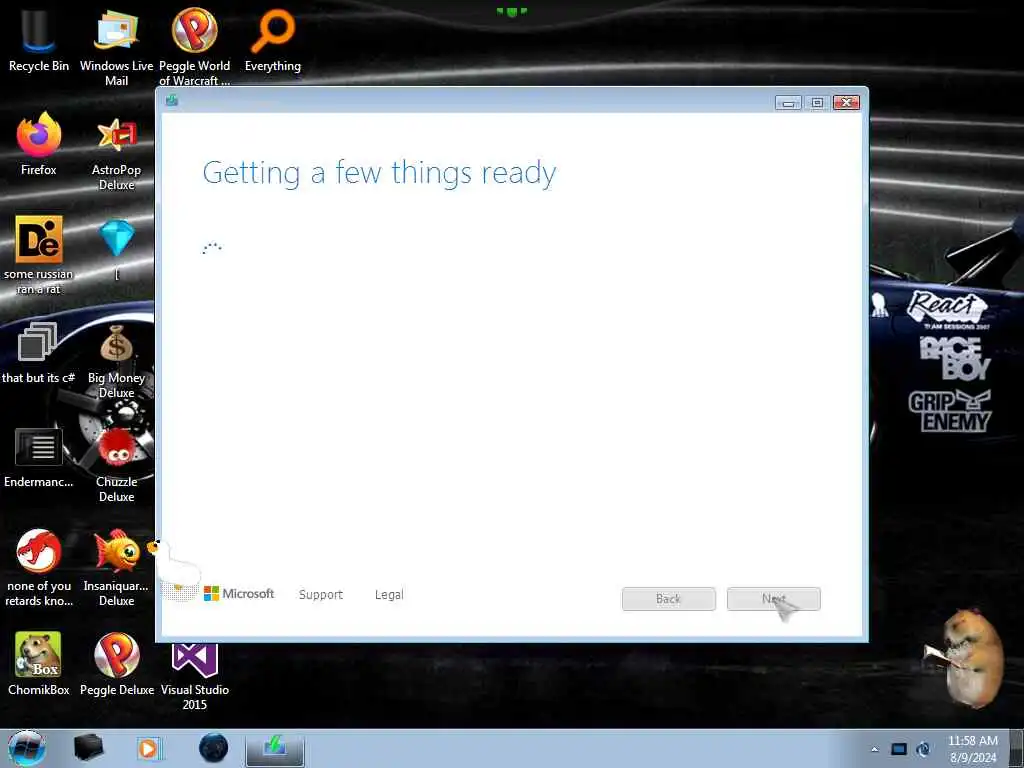1024x768 pixels.
Task: Open the black box taskbar icon
Action: tap(88, 748)
